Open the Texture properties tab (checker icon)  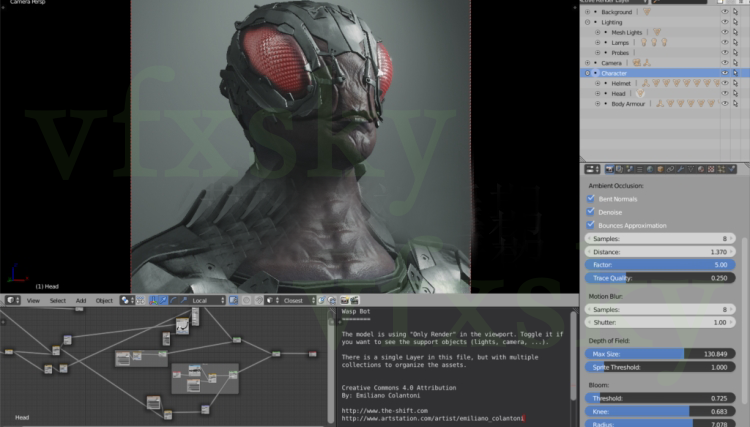[711, 169]
